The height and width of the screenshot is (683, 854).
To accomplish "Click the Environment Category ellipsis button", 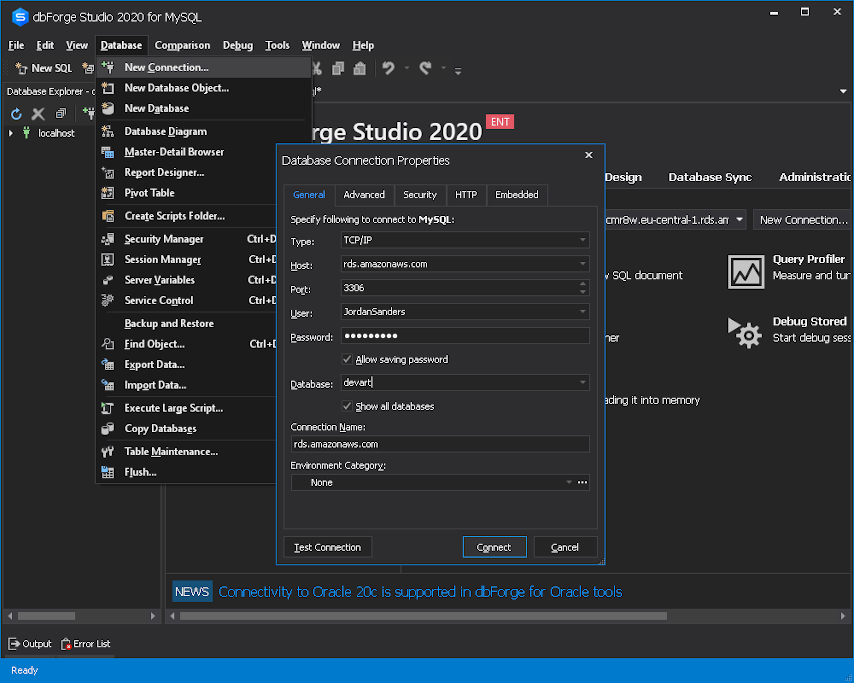I will click(582, 483).
